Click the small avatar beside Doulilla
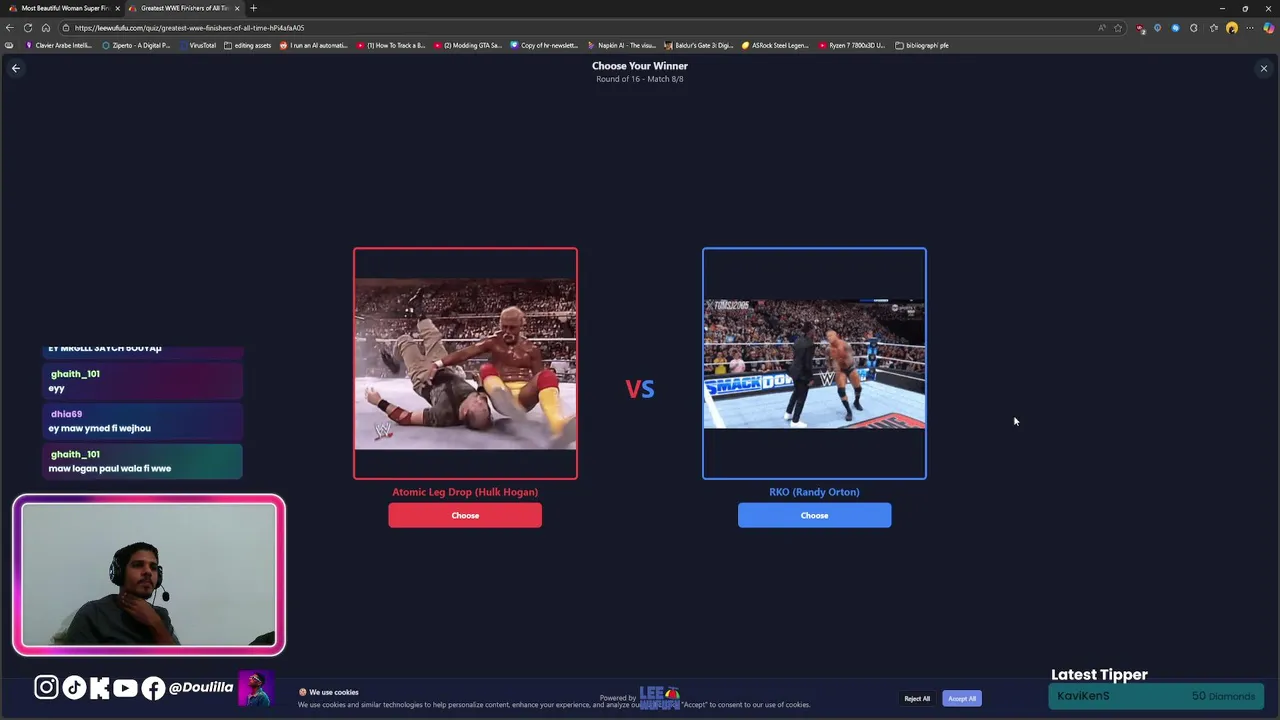The width and height of the screenshot is (1280, 720). pos(256,688)
